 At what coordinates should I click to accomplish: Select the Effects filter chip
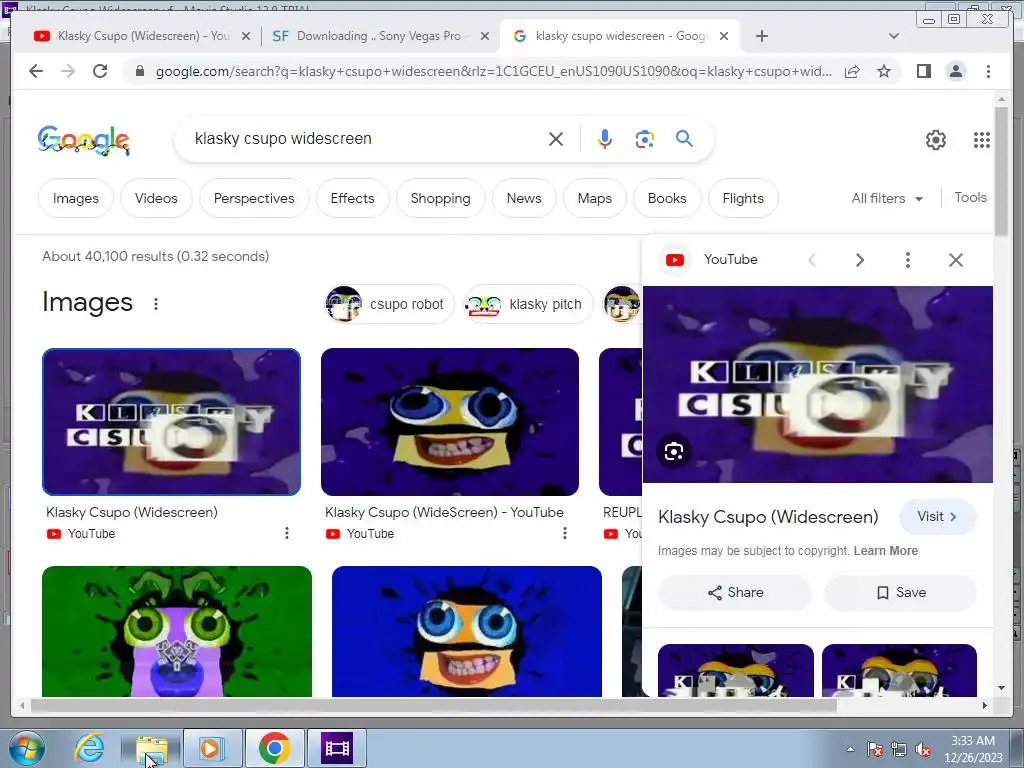coord(353,198)
